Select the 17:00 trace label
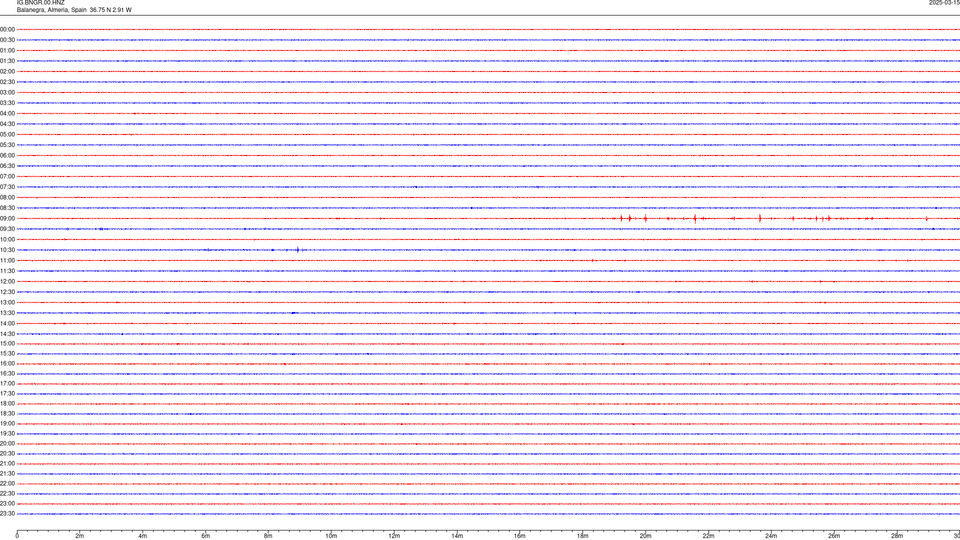 tap(7, 384)
